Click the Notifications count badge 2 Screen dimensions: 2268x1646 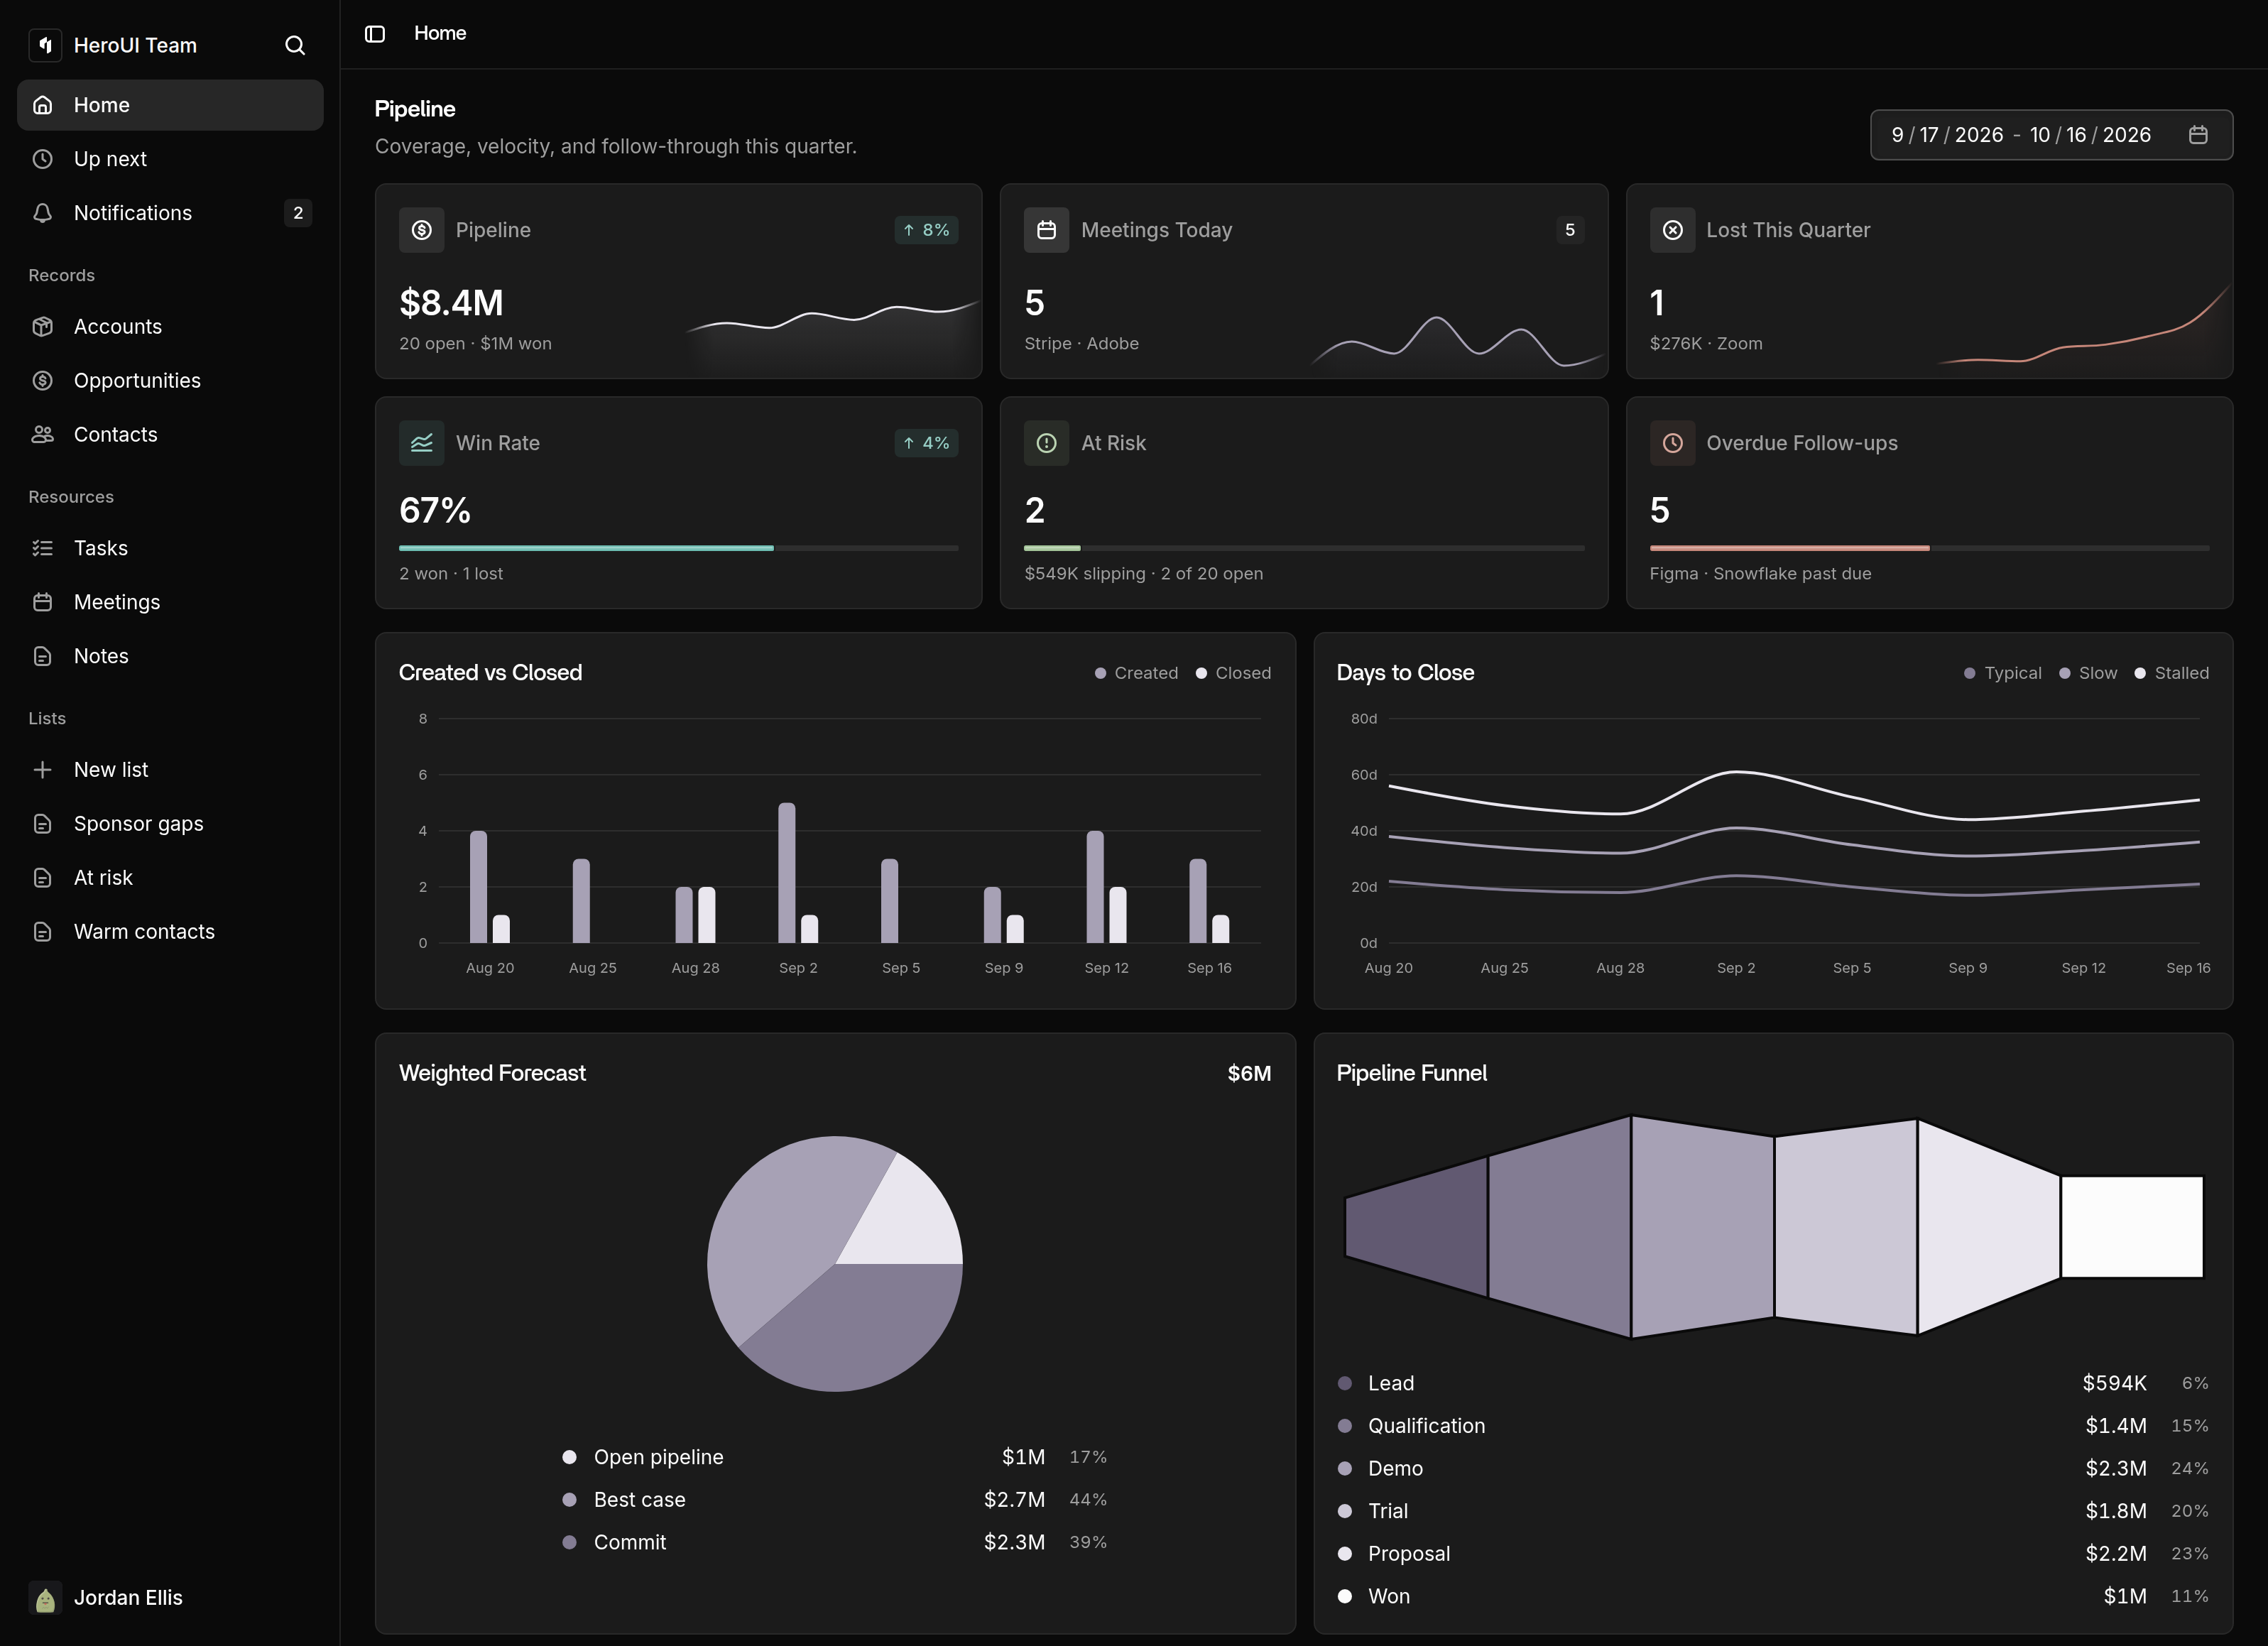[298, 213]
